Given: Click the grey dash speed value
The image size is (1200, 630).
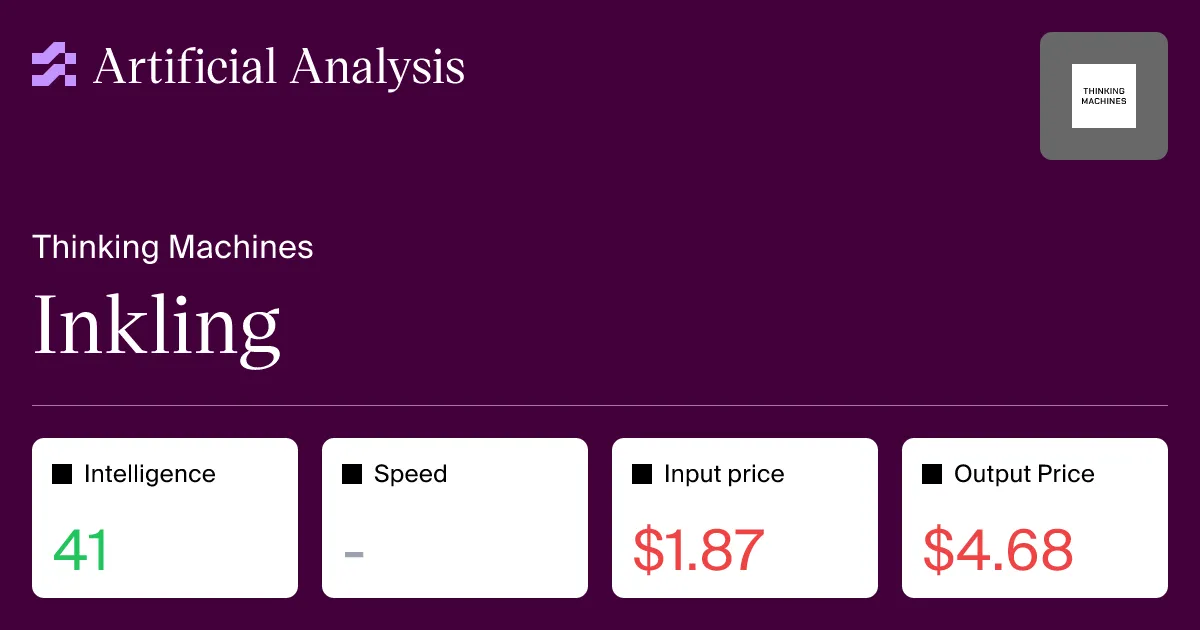Looking at the screenshot, I should tap(353, 552).
